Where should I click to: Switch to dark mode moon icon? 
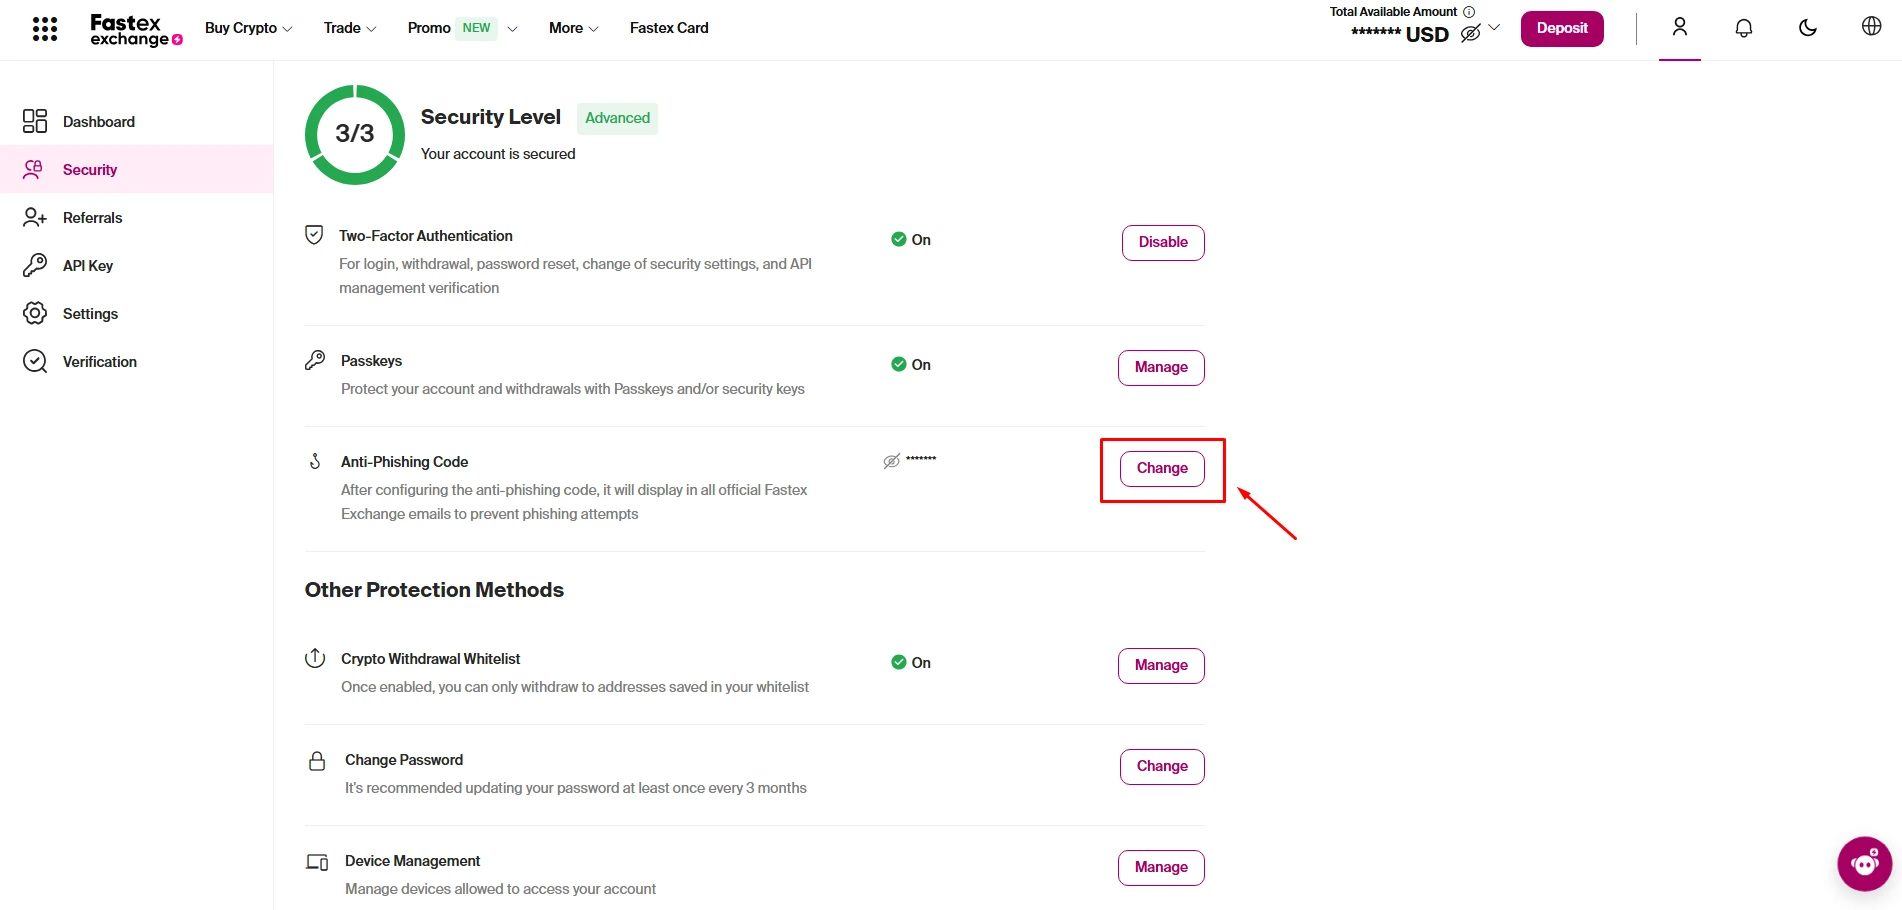tap(1808, 28)
